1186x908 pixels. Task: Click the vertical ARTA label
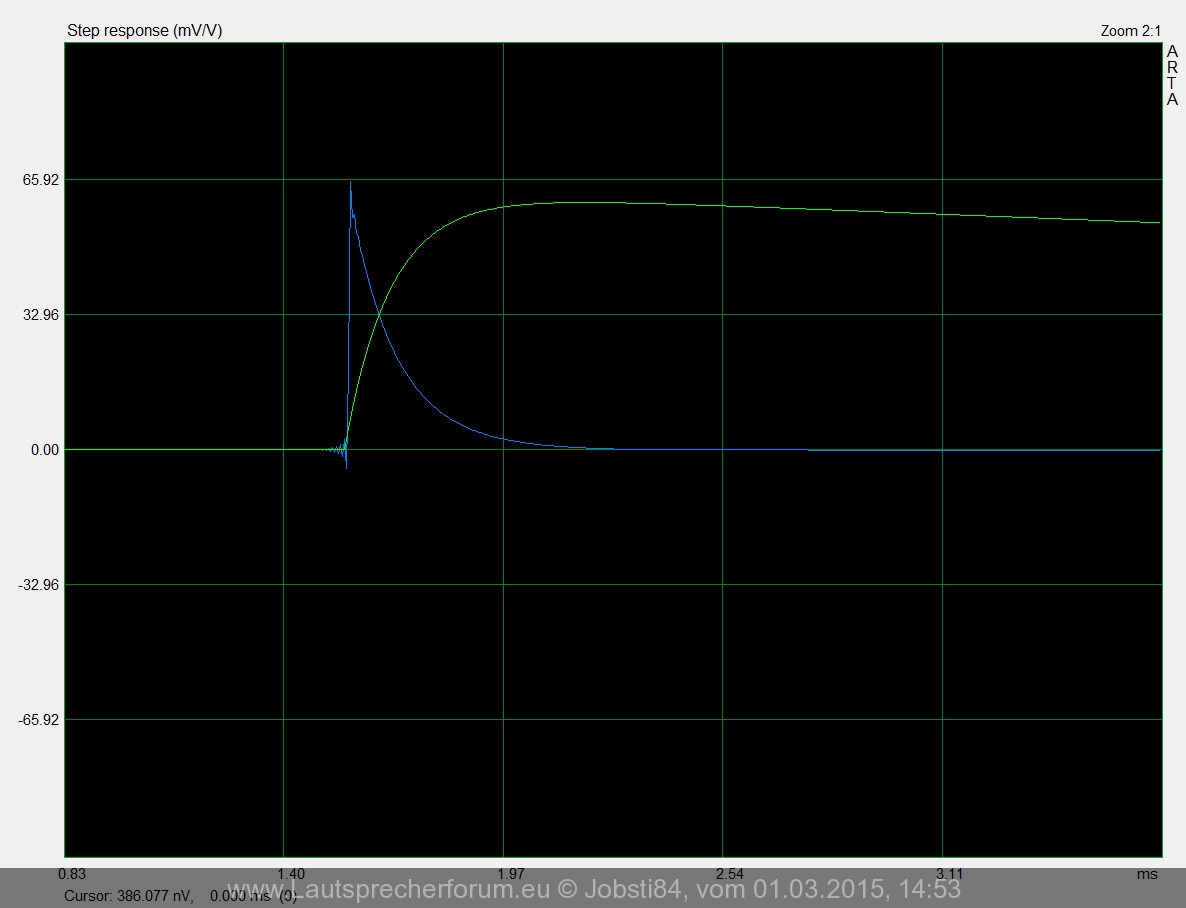point(1172,75)
